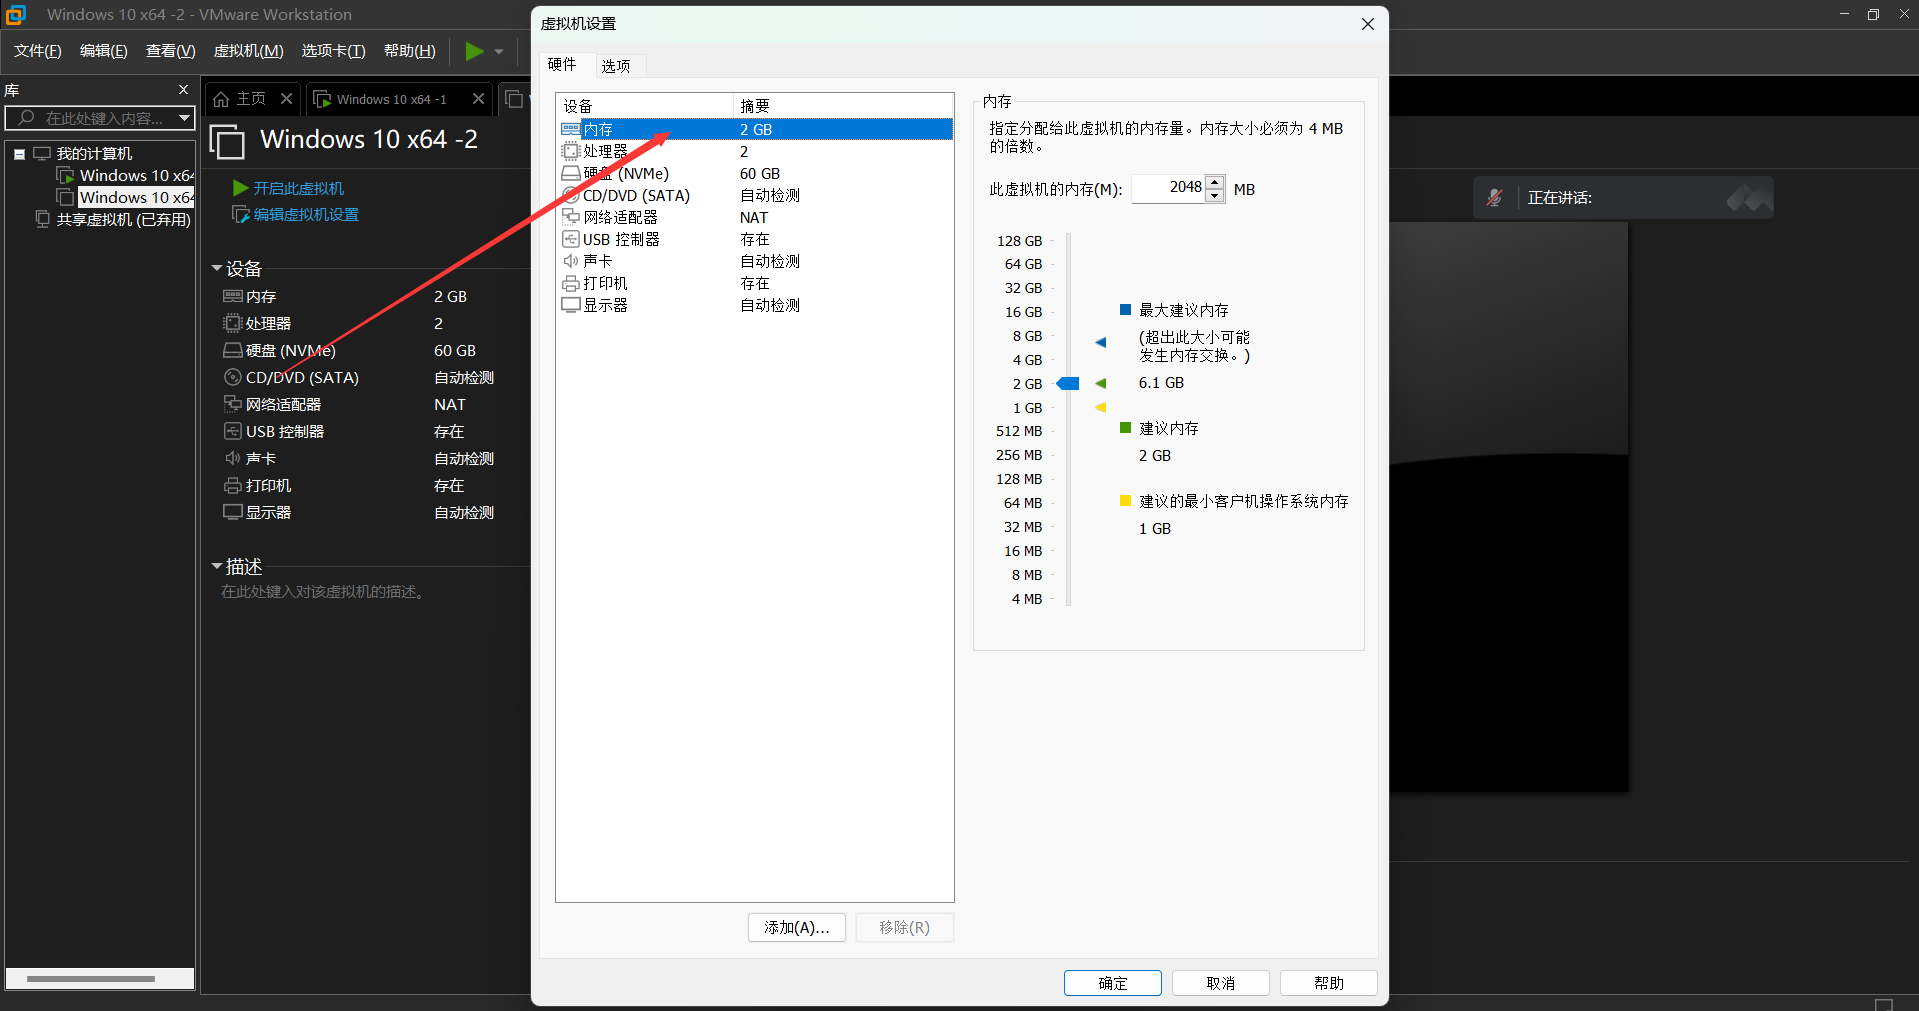Click the 内存 icon on VM summary page
Viewport: 1919px width, 1011px height.
click(232, 296)
